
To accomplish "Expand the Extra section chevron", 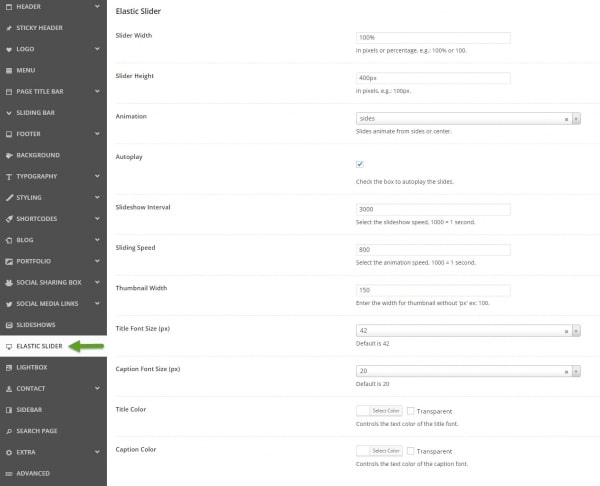I will (x=97, y=452).
